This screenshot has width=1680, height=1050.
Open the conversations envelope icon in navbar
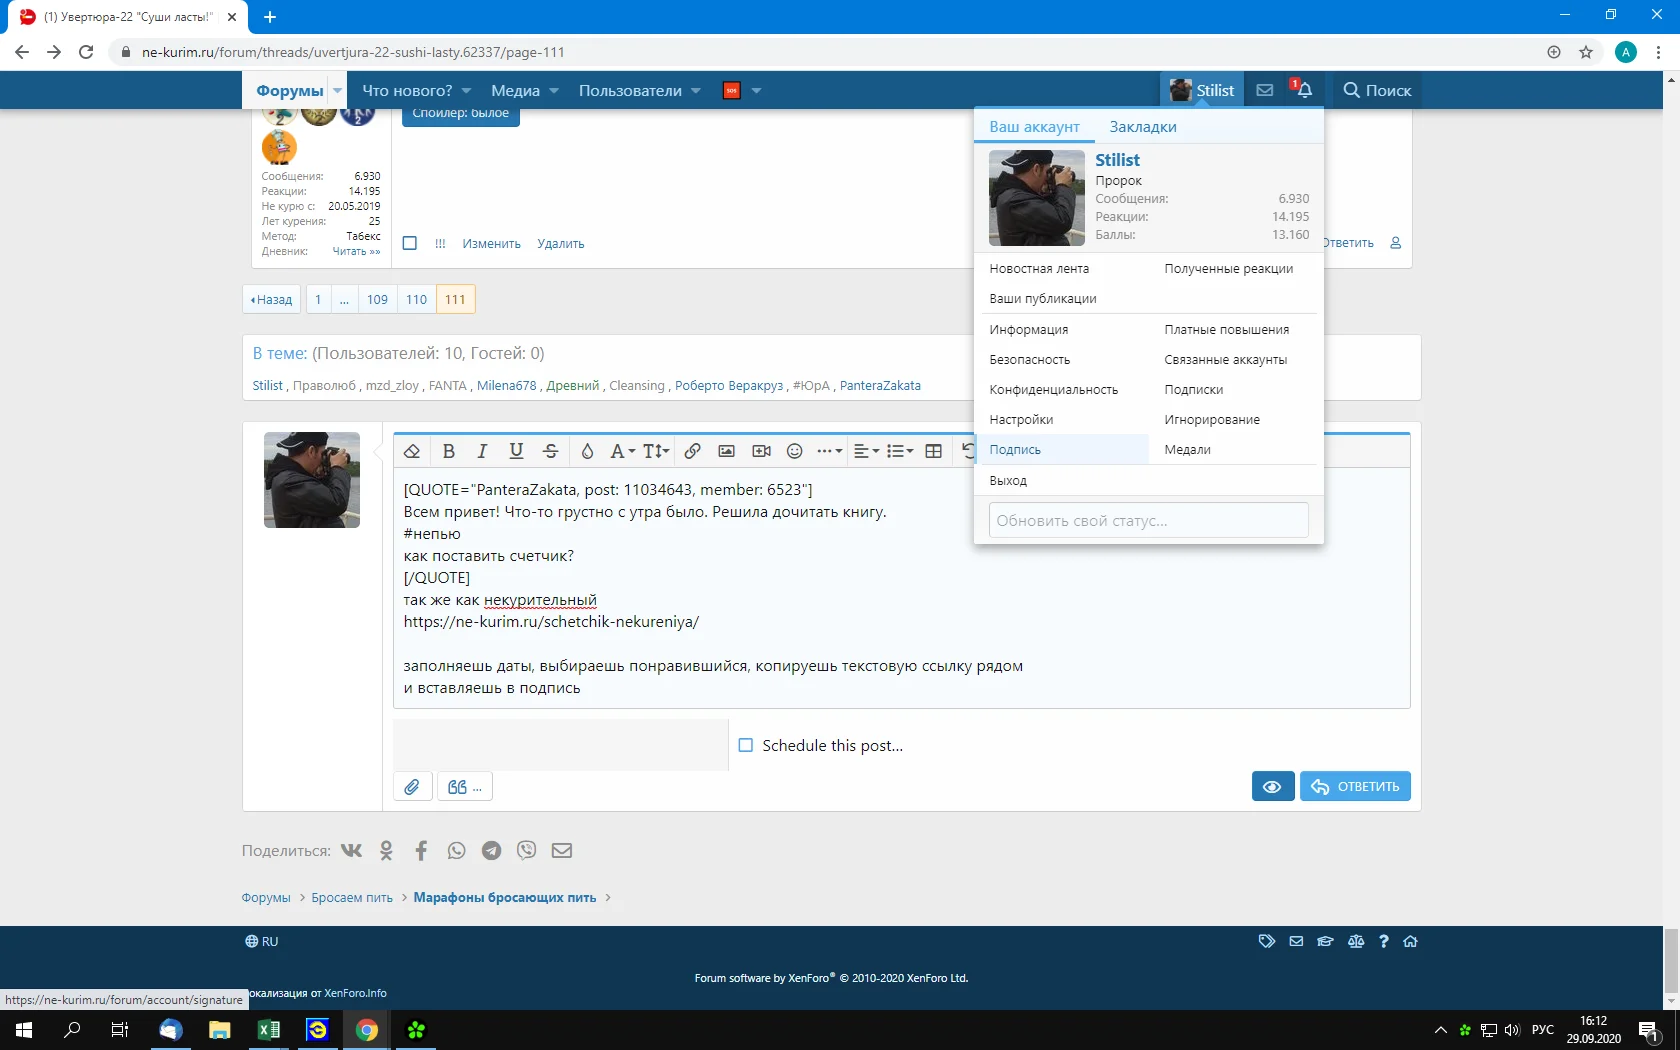coord(1265,90)
